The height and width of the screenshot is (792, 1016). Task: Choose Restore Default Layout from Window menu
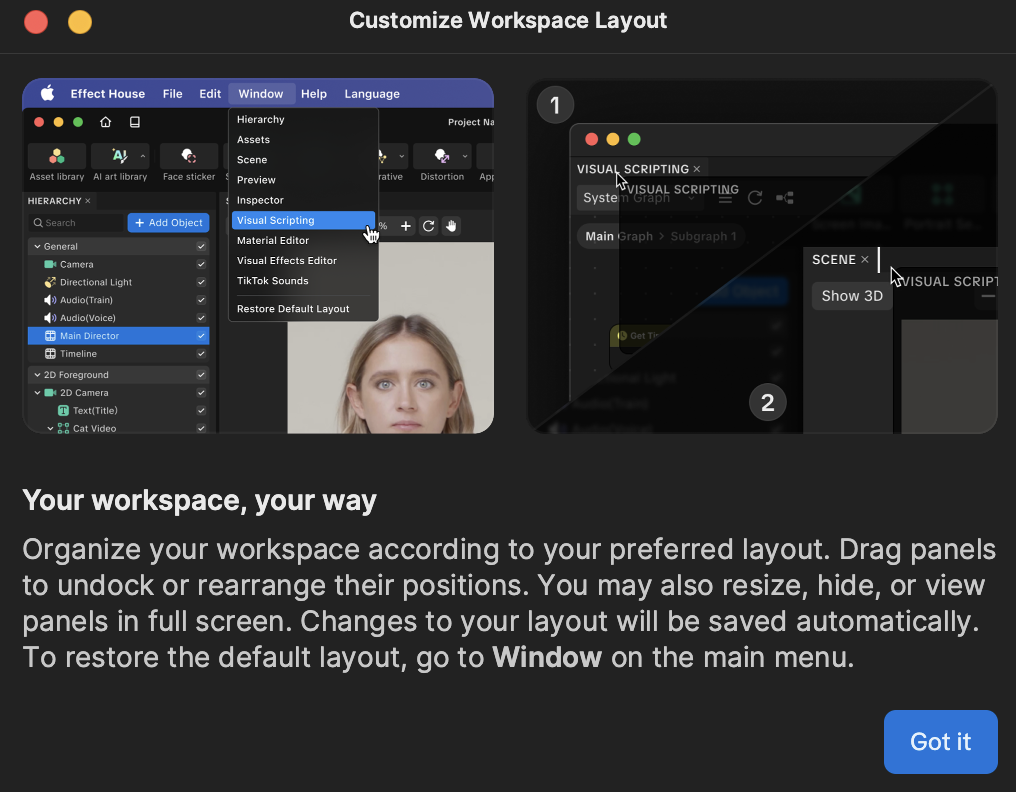(x=293, y=309)
